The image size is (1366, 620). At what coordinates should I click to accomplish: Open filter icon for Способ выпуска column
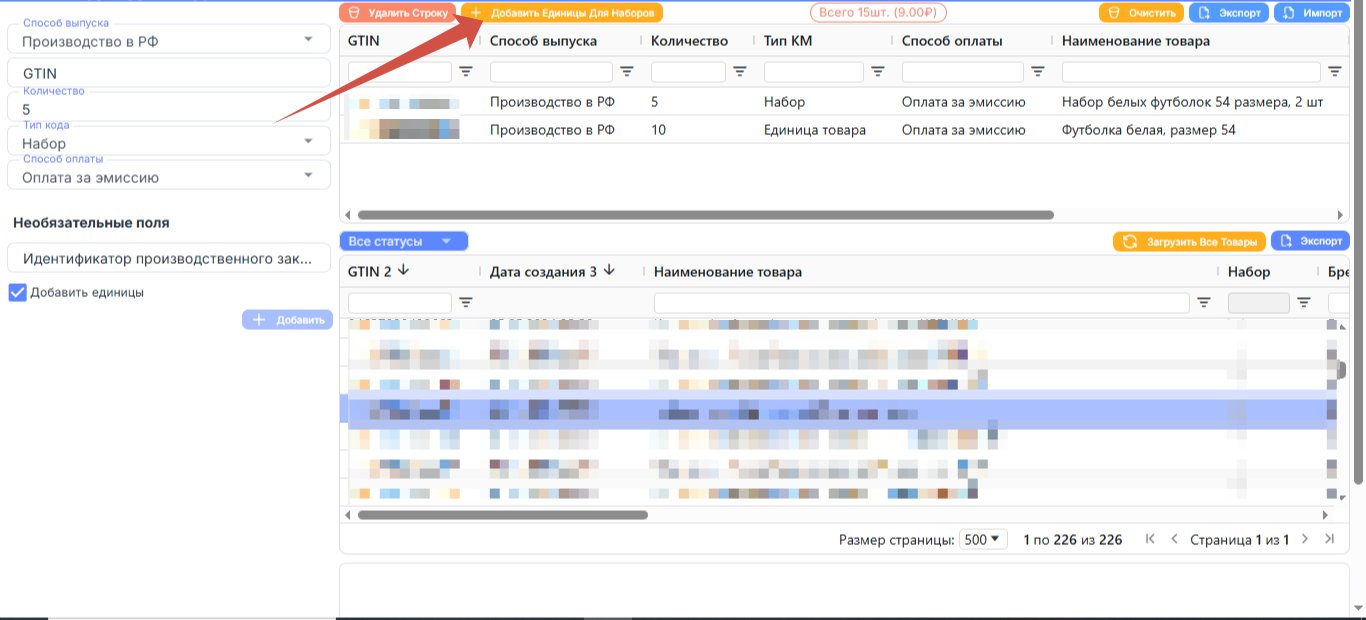tap(627, 72)
